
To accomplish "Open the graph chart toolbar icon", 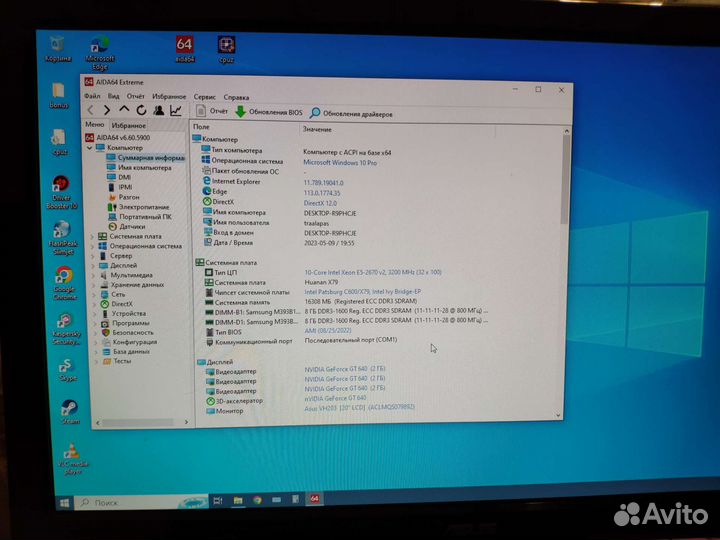I will pos(176,110).
